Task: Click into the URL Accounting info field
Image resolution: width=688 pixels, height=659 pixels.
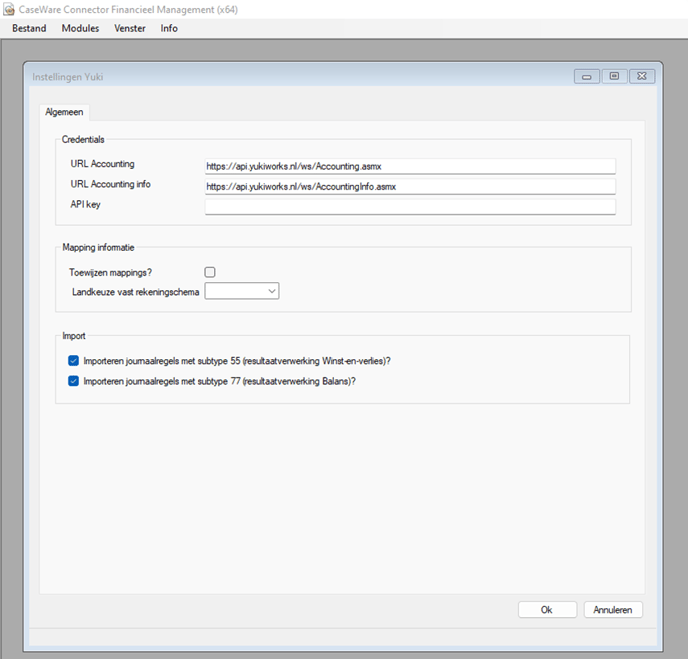Action: point(410,186)
